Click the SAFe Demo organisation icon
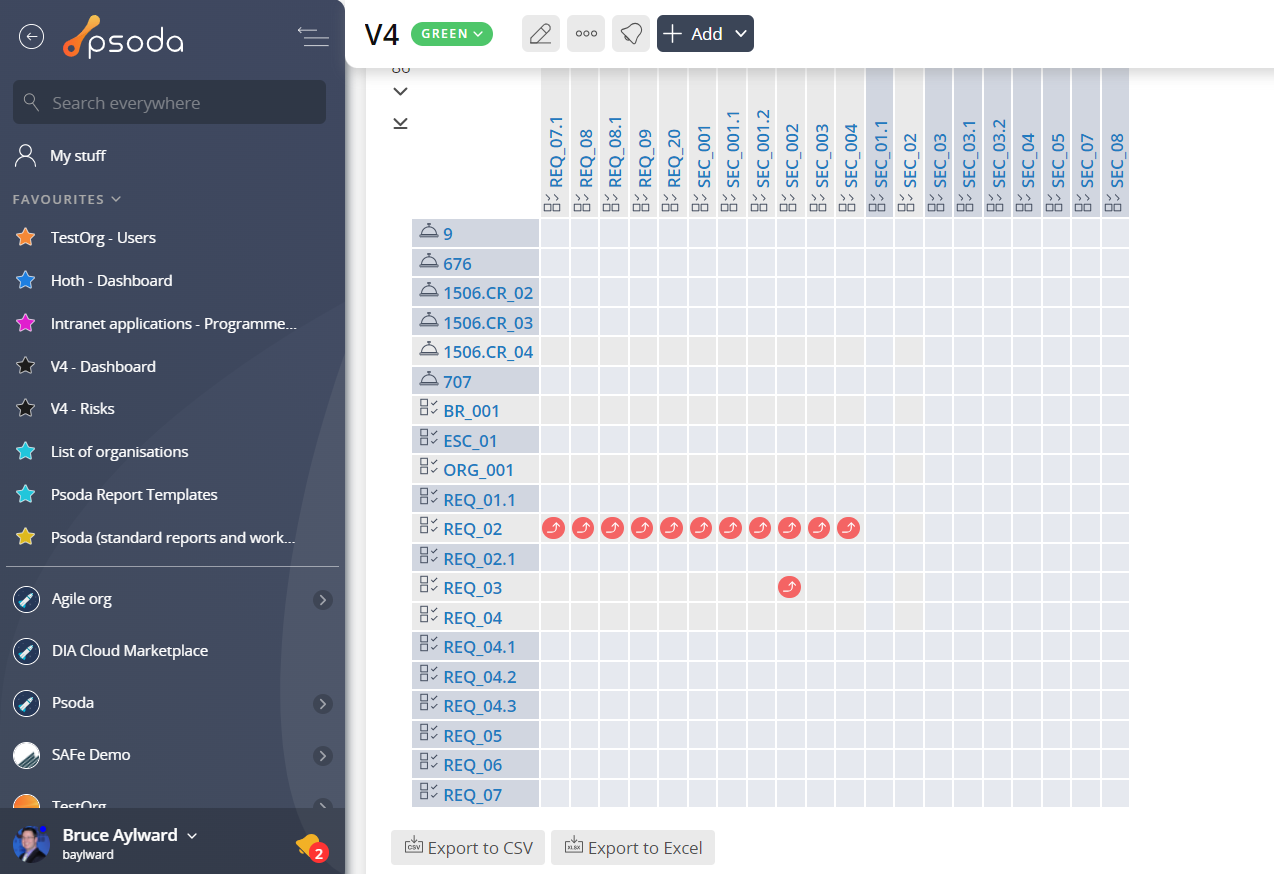1274x874 pixels. point(26,755)
